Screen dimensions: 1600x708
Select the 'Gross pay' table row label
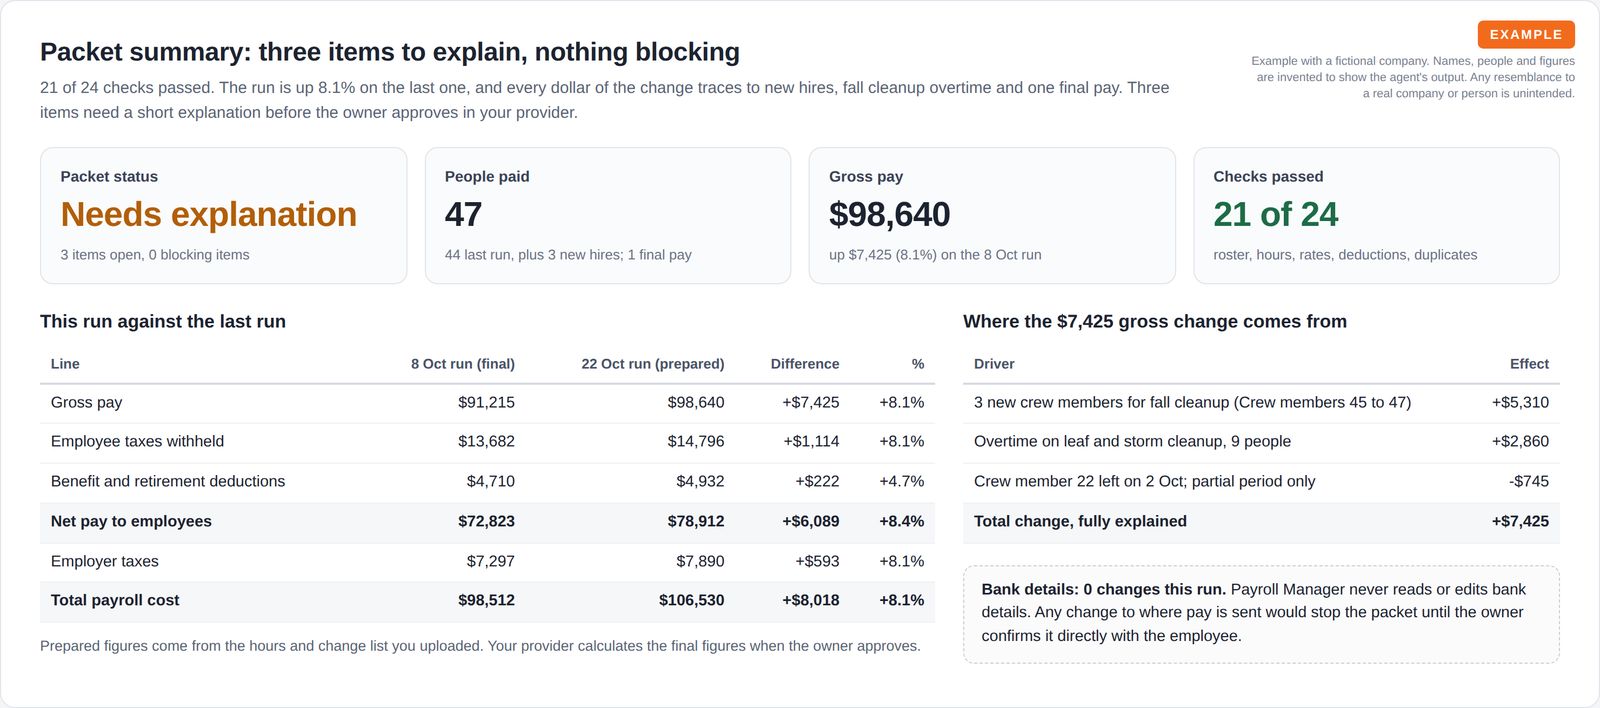coord(86,402)
